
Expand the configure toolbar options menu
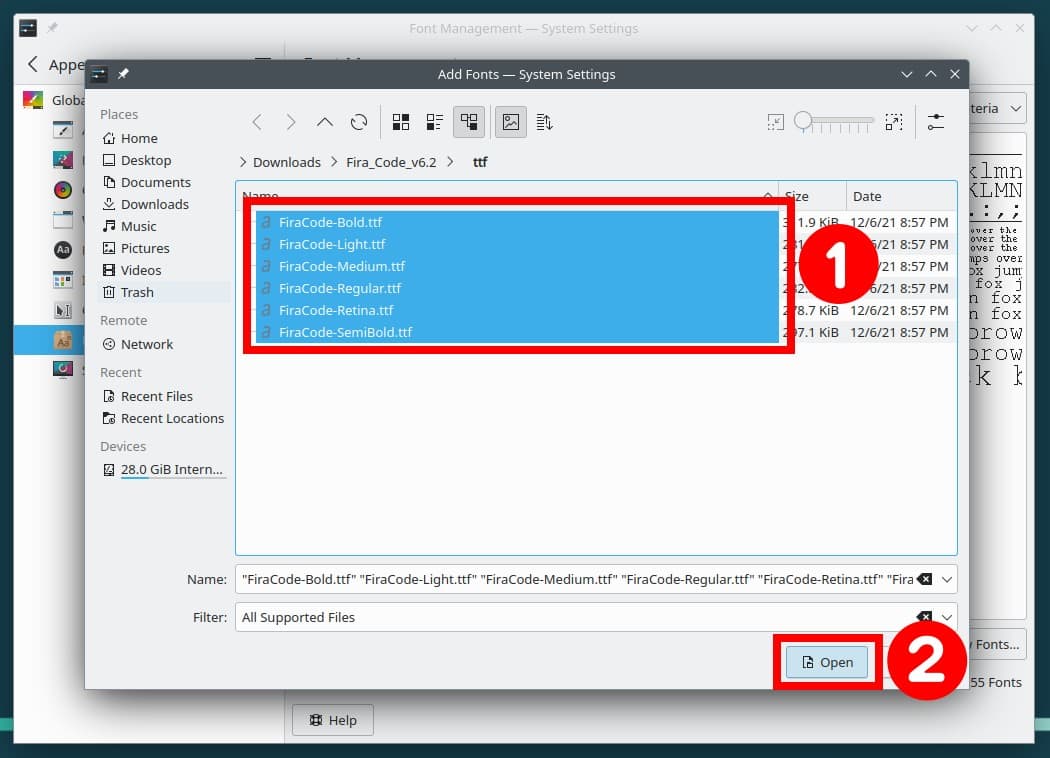(936, 121)
